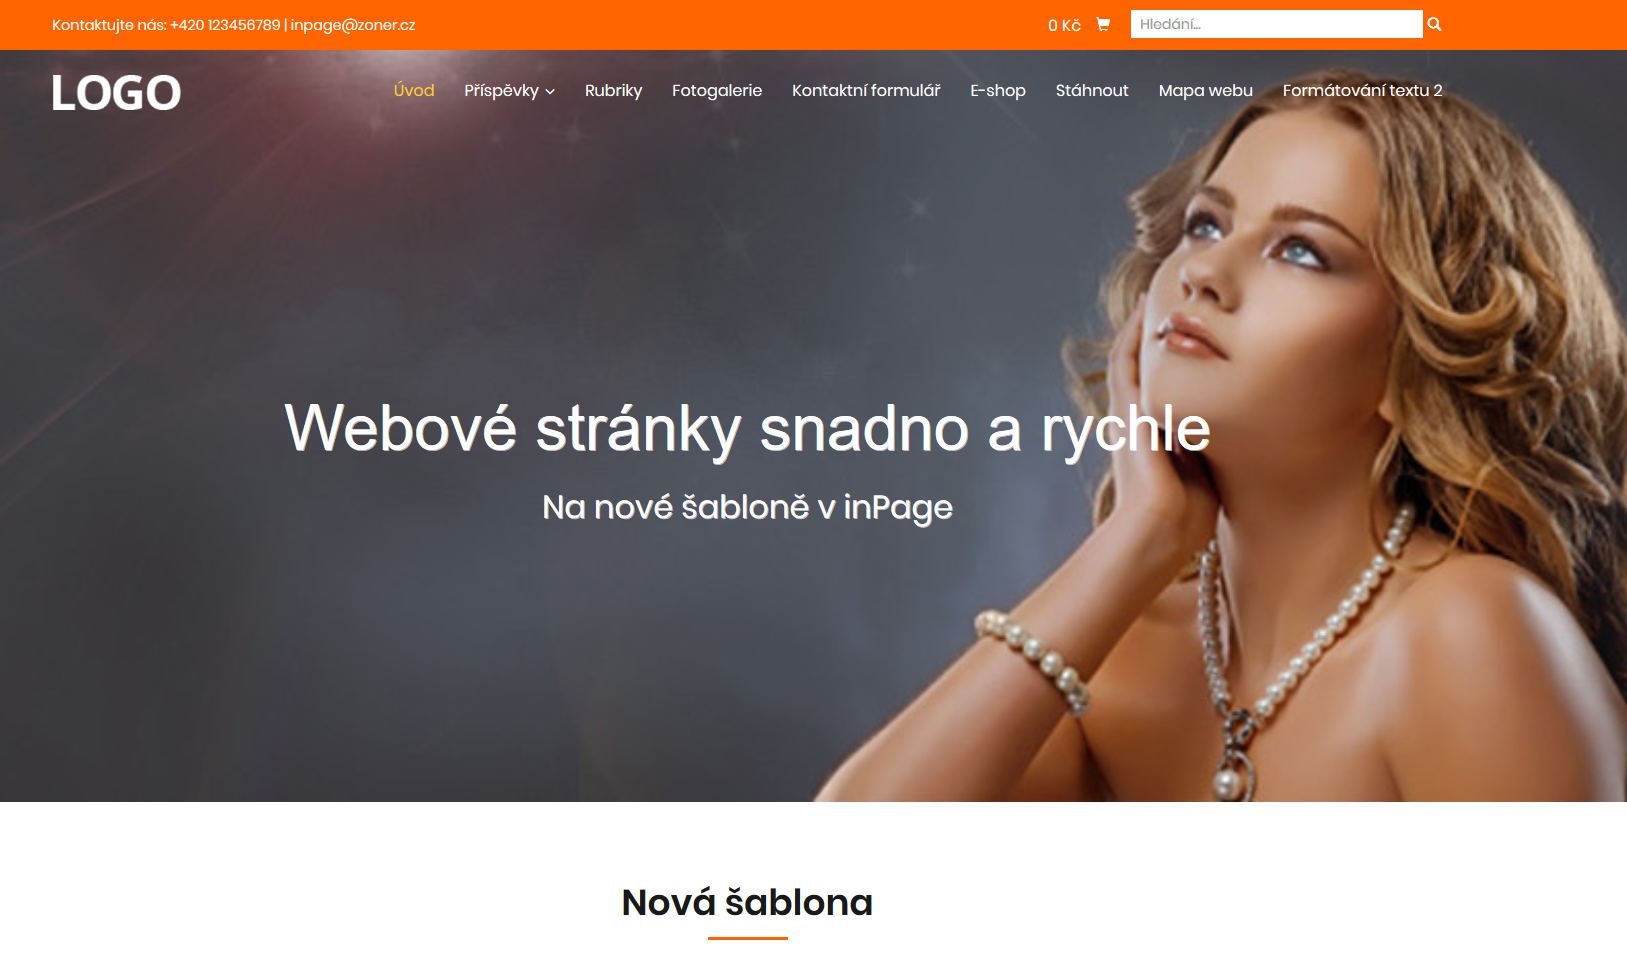Click the Webové stránky snadno a rychle headline

[747, 429]
